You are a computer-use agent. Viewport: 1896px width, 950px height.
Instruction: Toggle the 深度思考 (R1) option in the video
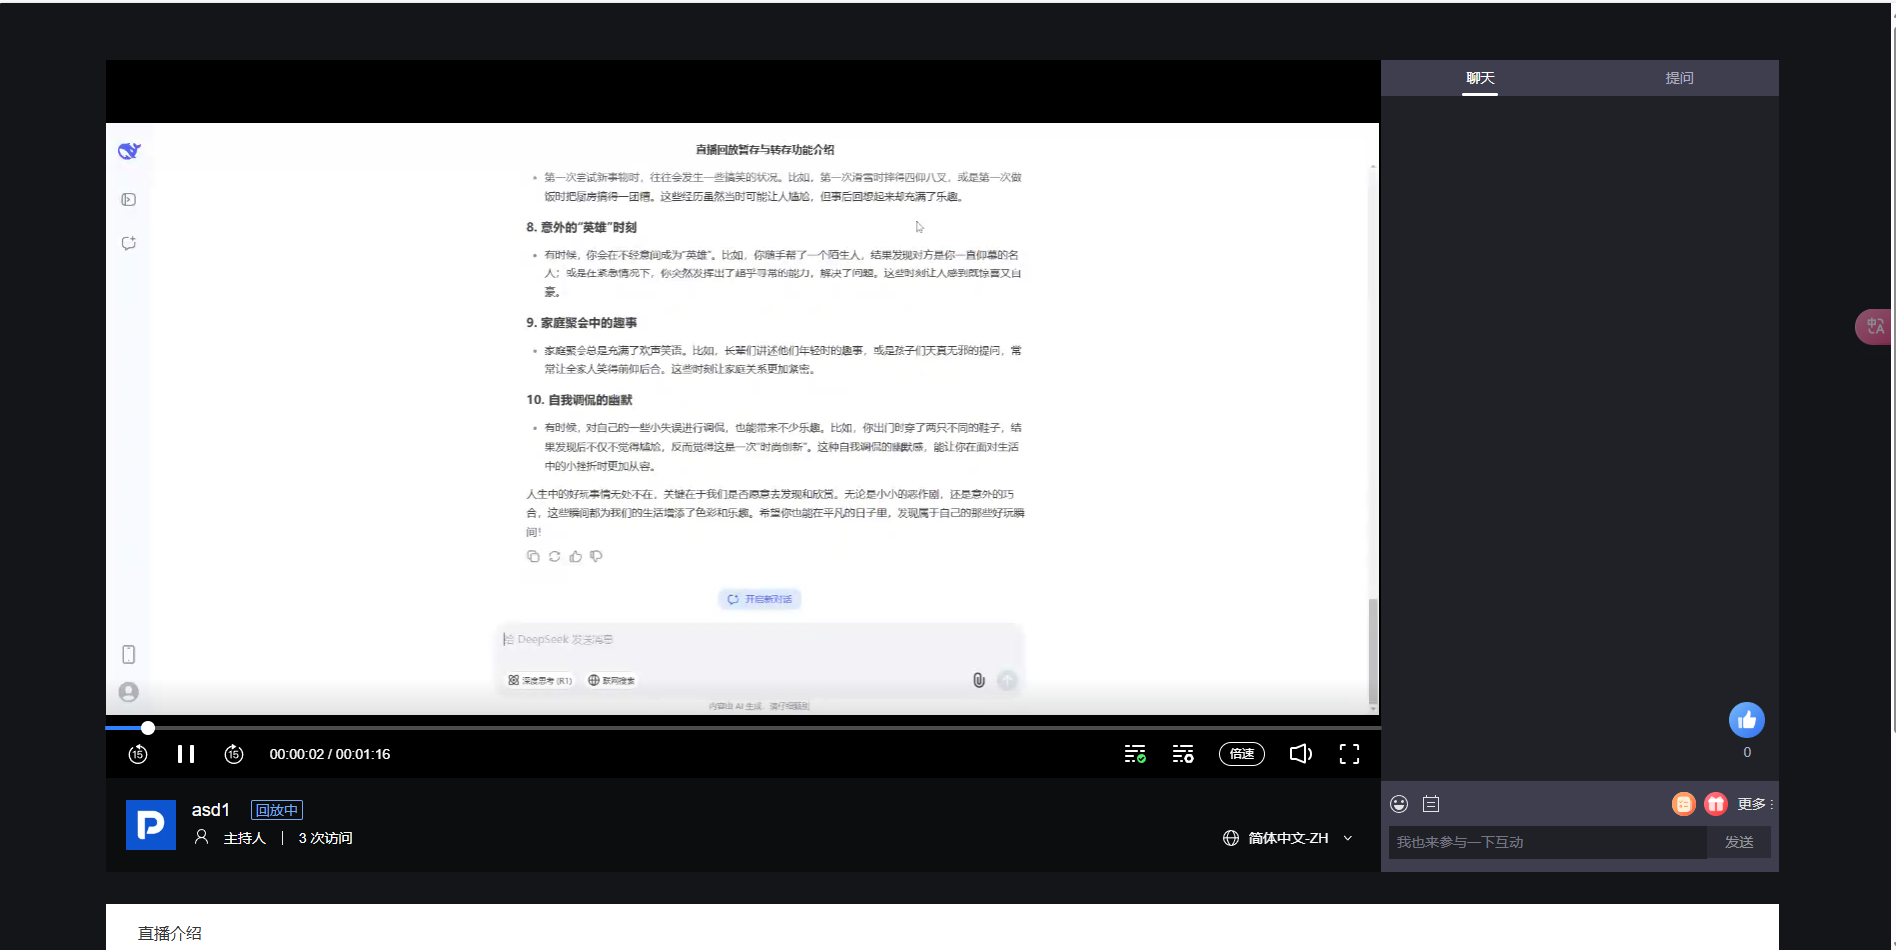(x=540, y=680)
